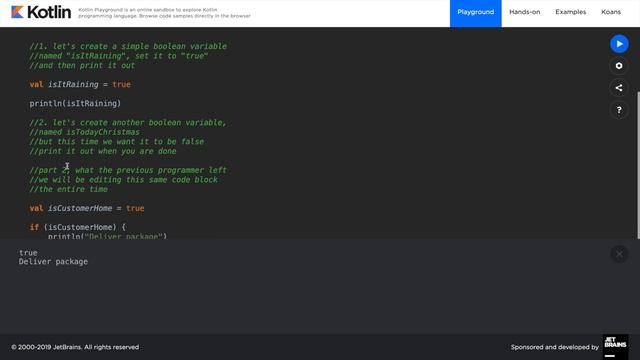
Task: Place cursor on 'val isItRaining = true' line
Action: coord(80,84)
